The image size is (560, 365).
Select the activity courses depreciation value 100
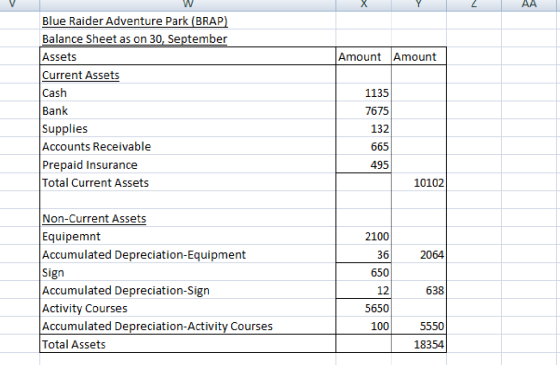pyautogui.click(x=364, y=326)
